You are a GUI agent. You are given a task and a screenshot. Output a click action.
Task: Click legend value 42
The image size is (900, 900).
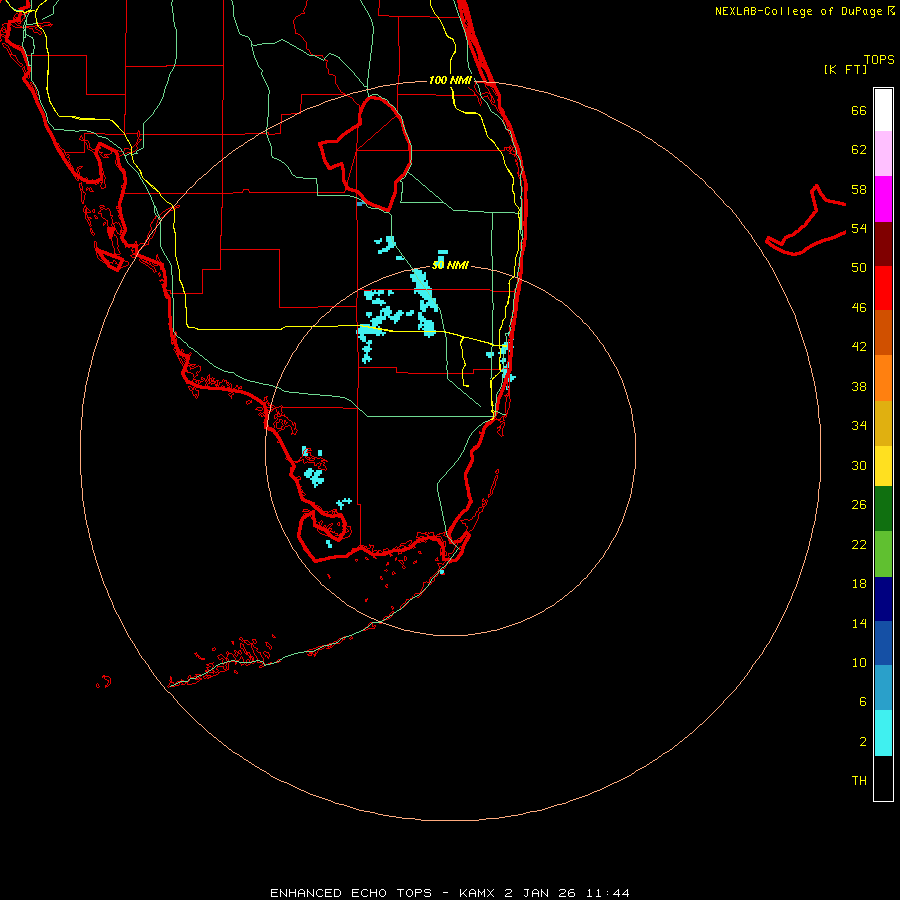pyautogui.click(x=859, y=347)
